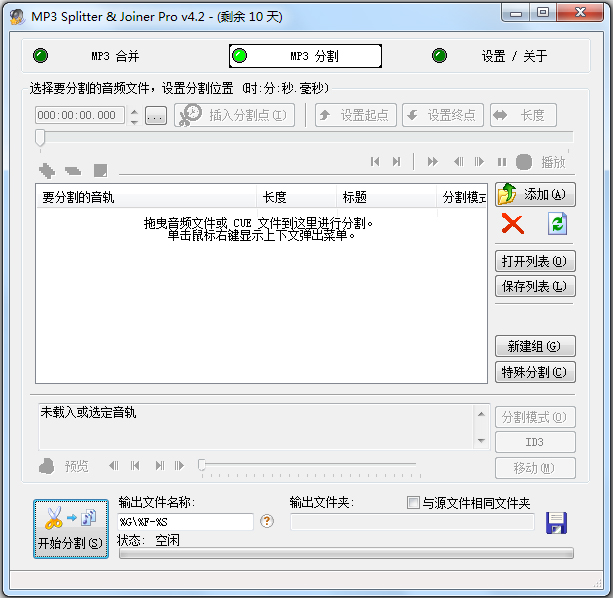The image size is (613, 598).
Task: Click the preview position slider thumb
Action: pyautogui.click(x=202, y=465)
